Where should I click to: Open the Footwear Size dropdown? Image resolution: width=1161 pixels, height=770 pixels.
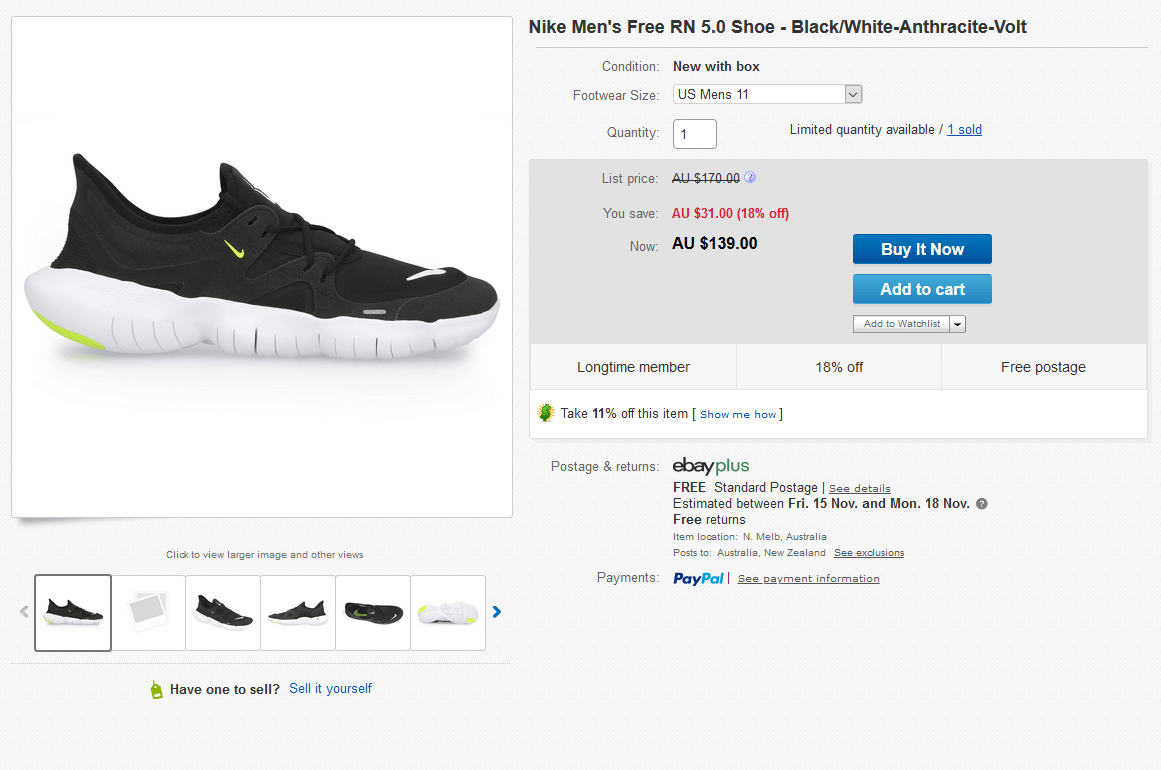[x=767, y=94]
